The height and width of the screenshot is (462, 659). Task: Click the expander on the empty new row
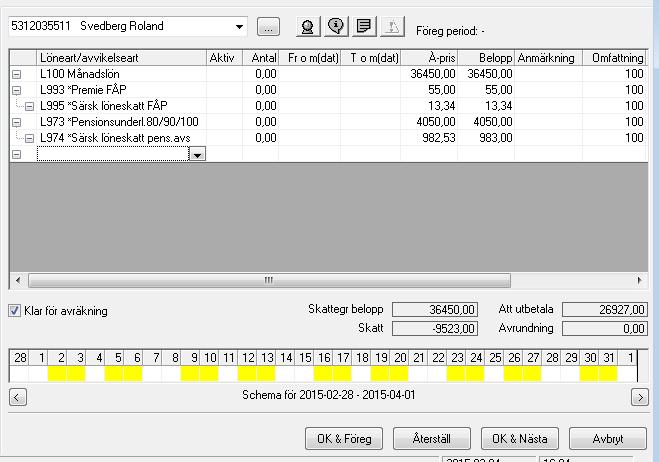[16, 154]
